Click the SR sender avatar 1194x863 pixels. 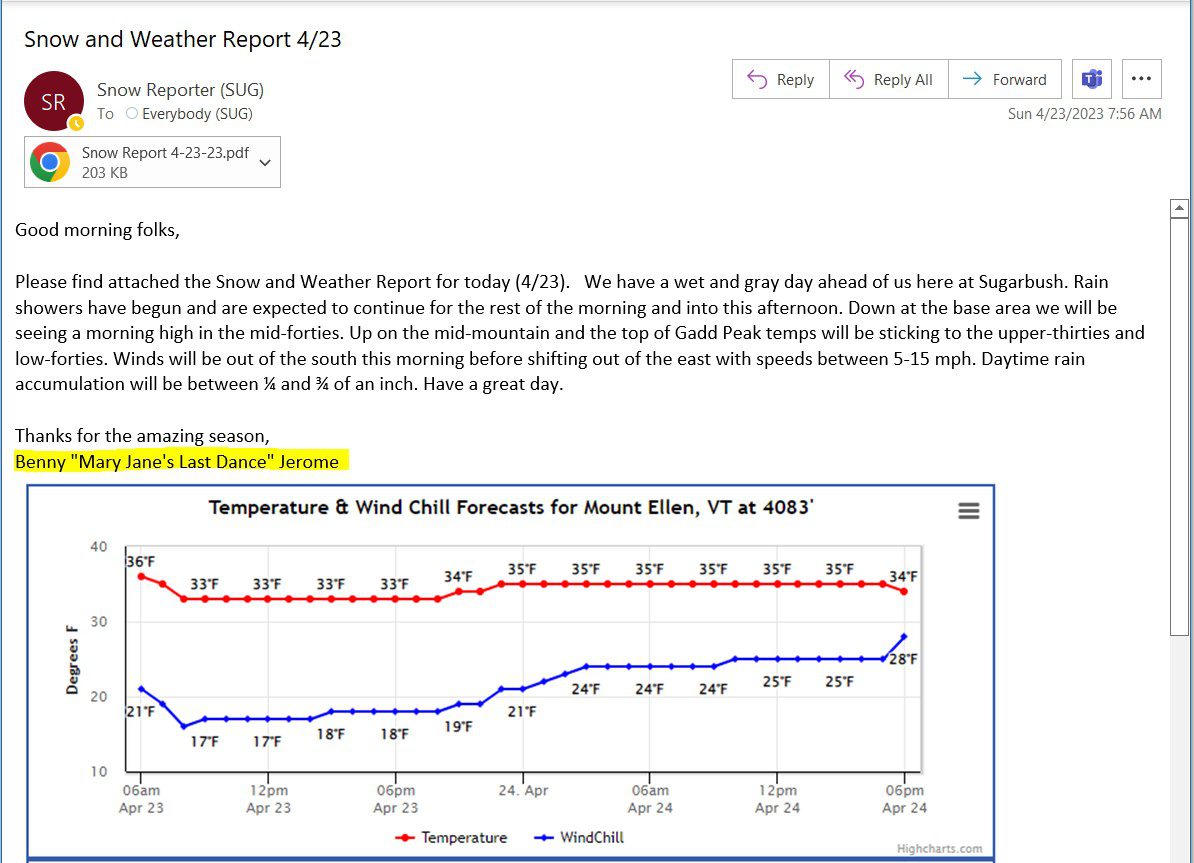pos(54,101)
